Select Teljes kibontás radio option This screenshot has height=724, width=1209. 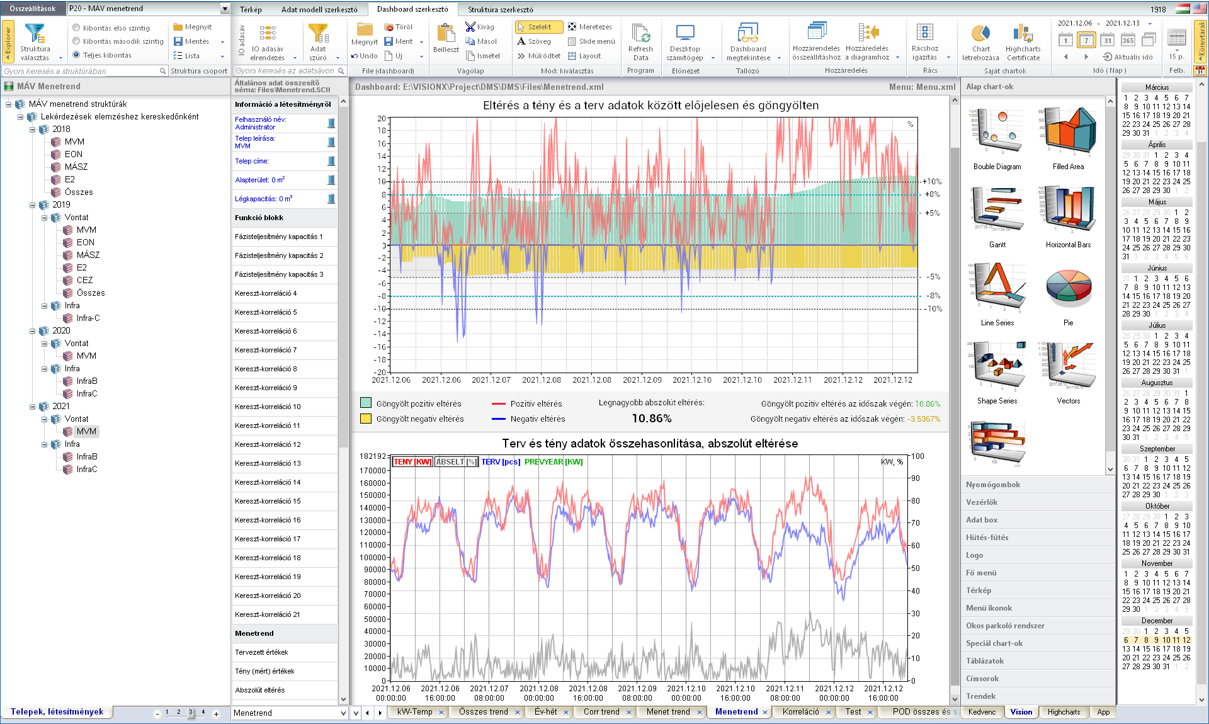(x=76, y=55)
